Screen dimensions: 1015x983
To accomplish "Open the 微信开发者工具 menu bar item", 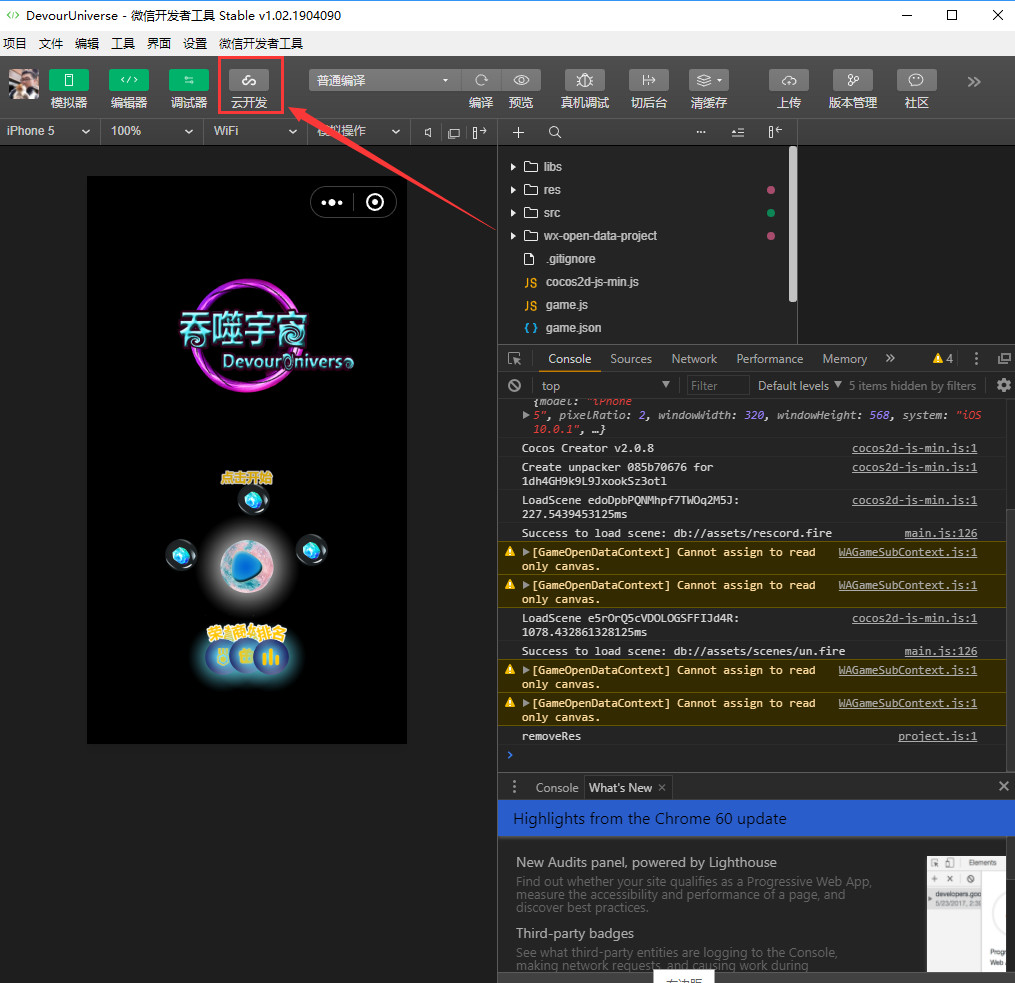I will coord(261,43).
